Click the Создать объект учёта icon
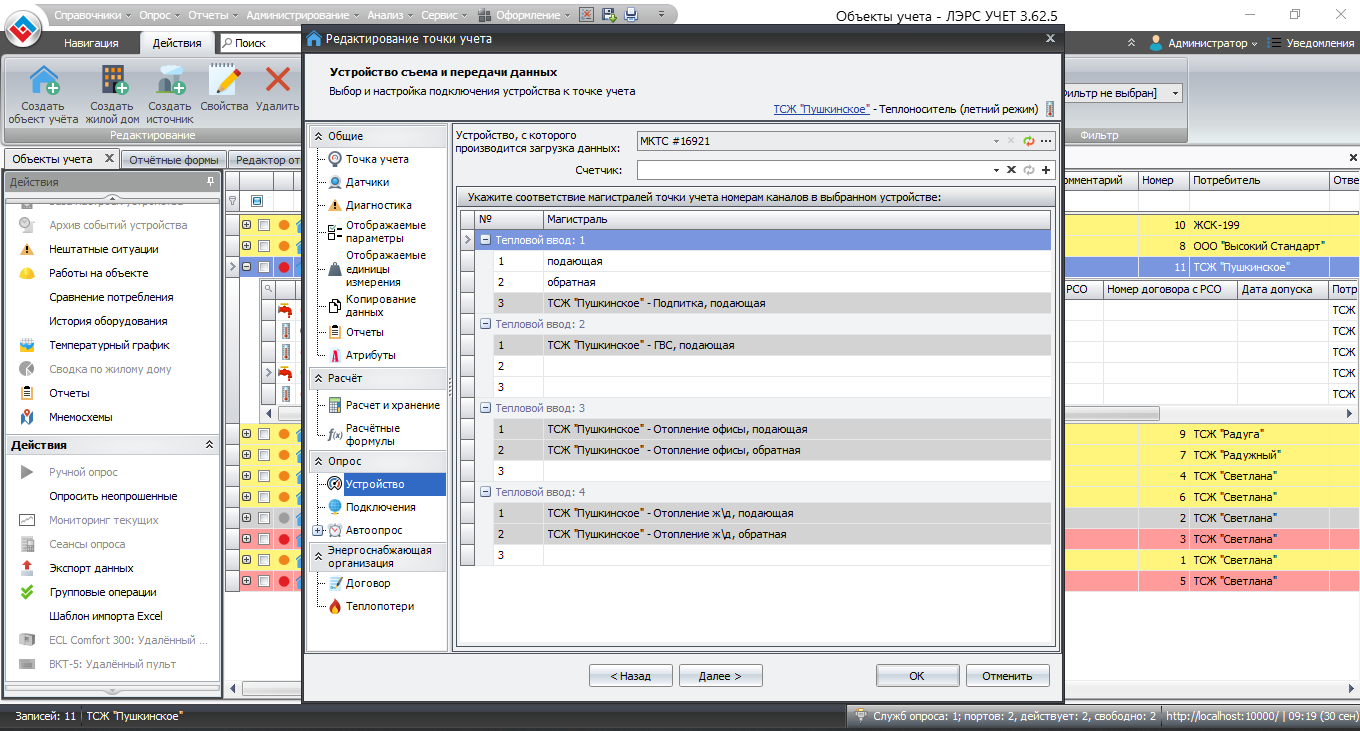 (43, 82)
